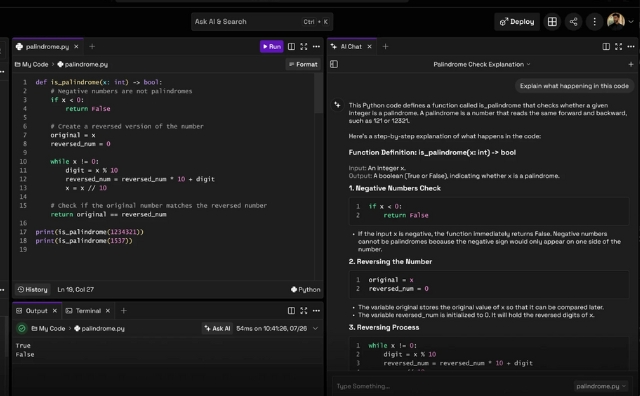Open palindrome.py context dropdown in chat input
This screenshot has width=640, height=396.
(601, 386)
